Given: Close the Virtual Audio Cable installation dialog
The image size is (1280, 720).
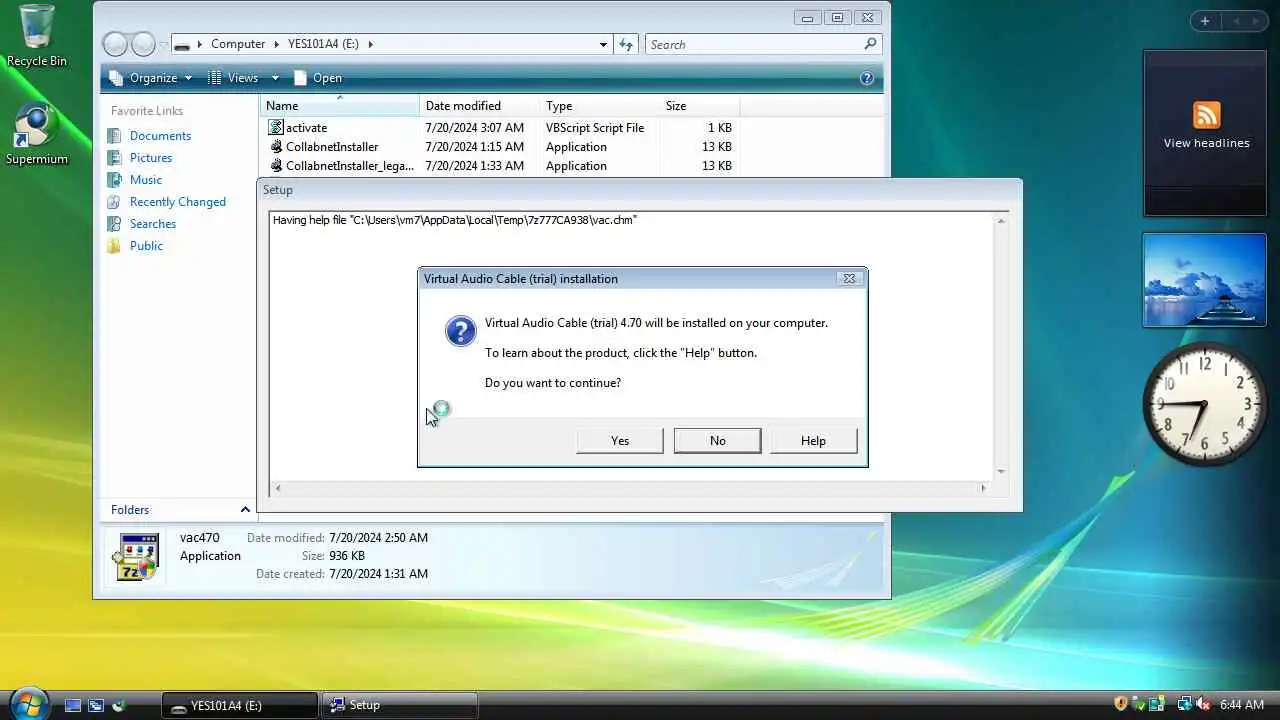Looking at the screenshot, I should pos(849,279).
